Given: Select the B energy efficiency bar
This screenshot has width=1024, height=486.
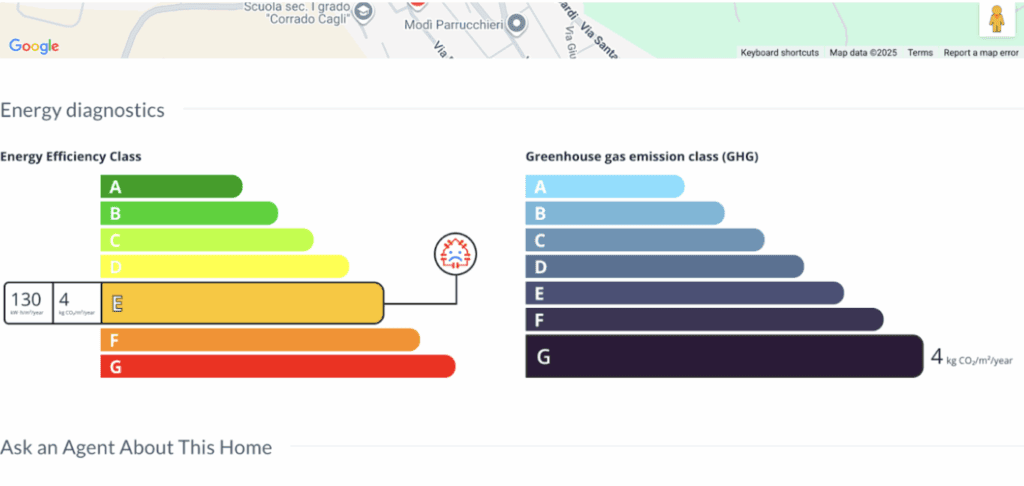Looking at the screenshot, I should pos(189,213).
